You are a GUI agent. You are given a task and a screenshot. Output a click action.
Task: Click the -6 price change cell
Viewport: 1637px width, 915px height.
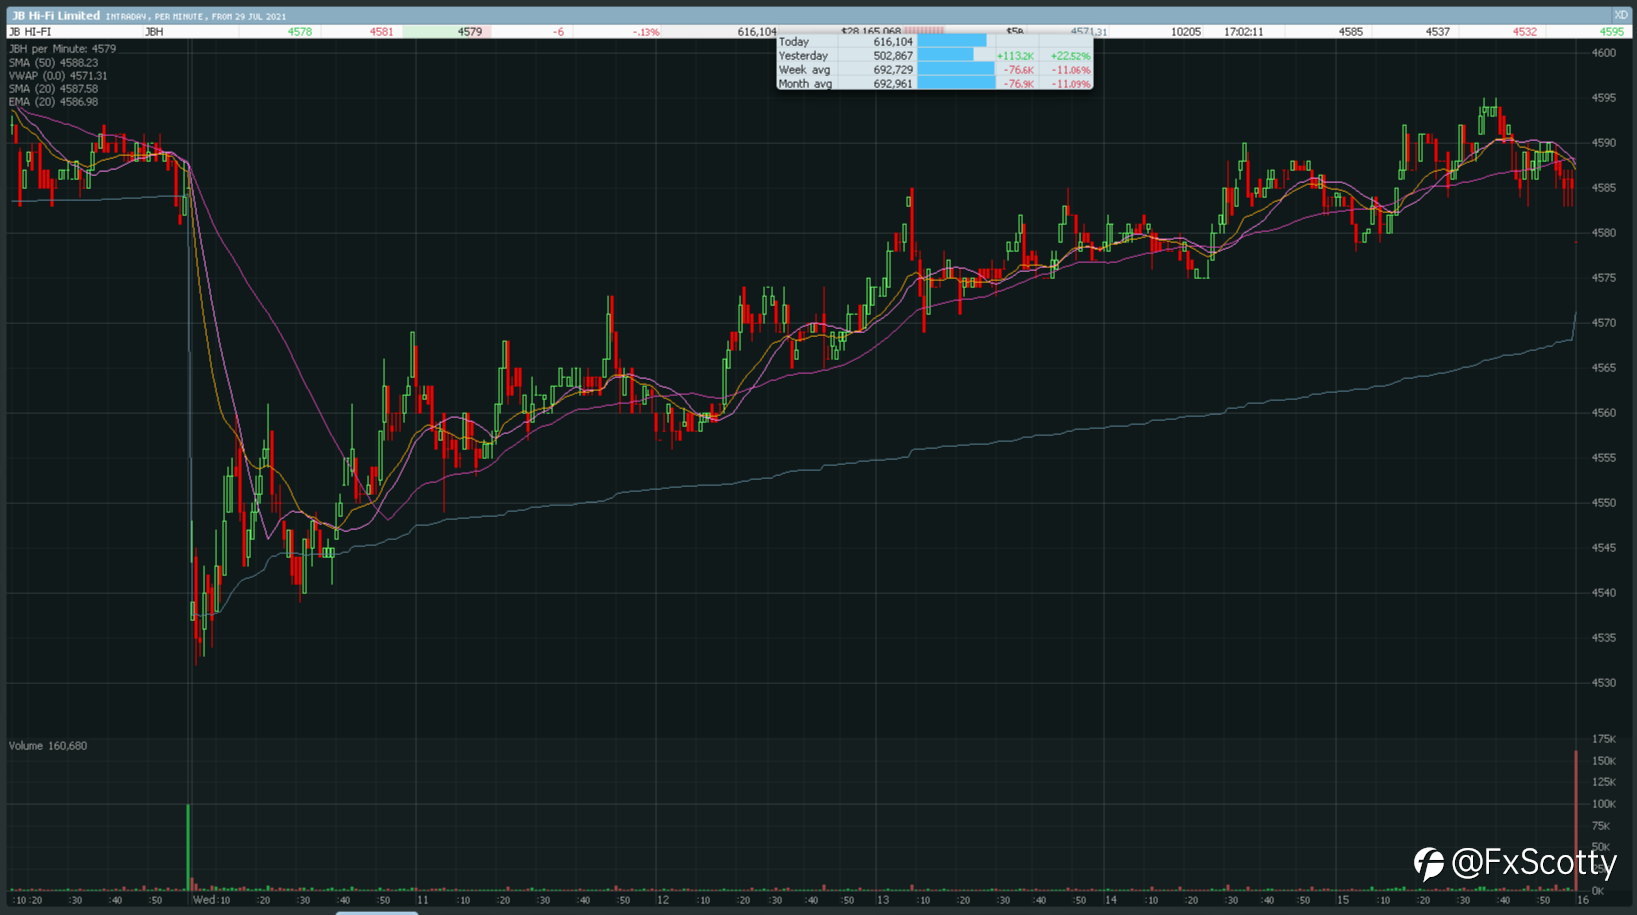click(x=558, y=32)
